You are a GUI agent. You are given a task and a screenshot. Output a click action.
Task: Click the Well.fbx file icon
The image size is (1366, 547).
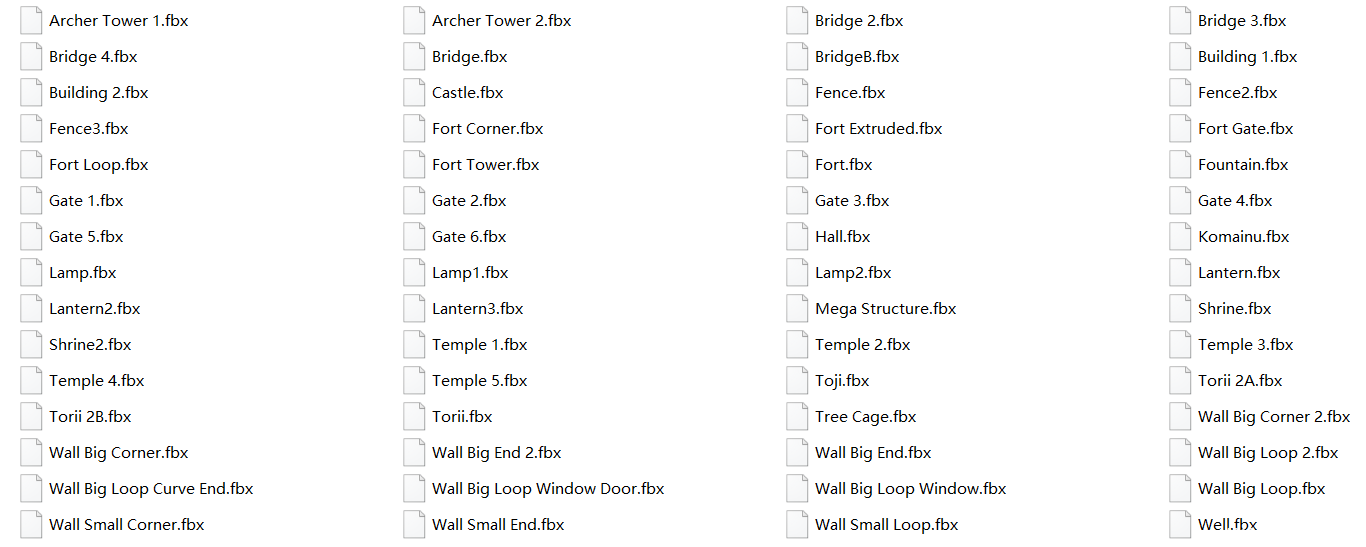pos(1180,525)
